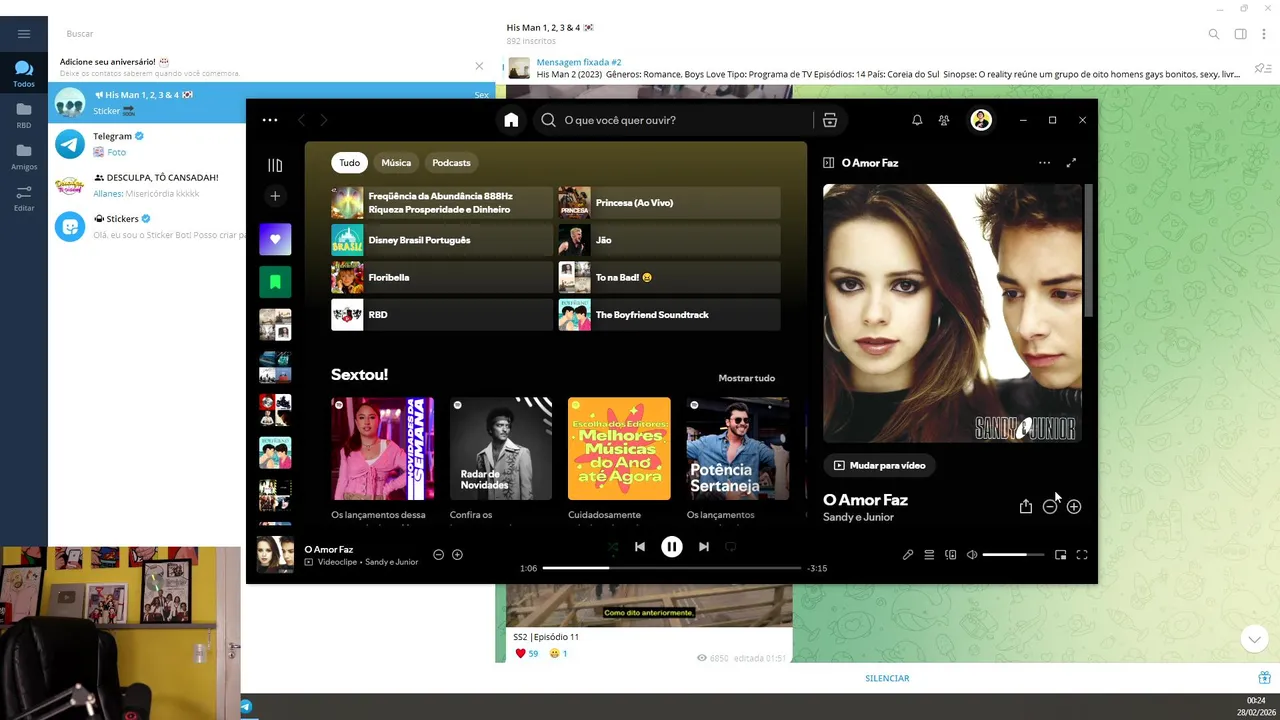Collapse the Now Playing side panel icon

click(828, 163)
